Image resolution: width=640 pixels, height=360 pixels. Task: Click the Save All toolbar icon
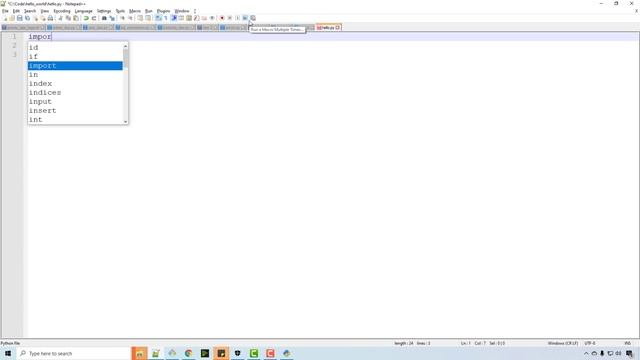tap(27, 18)
